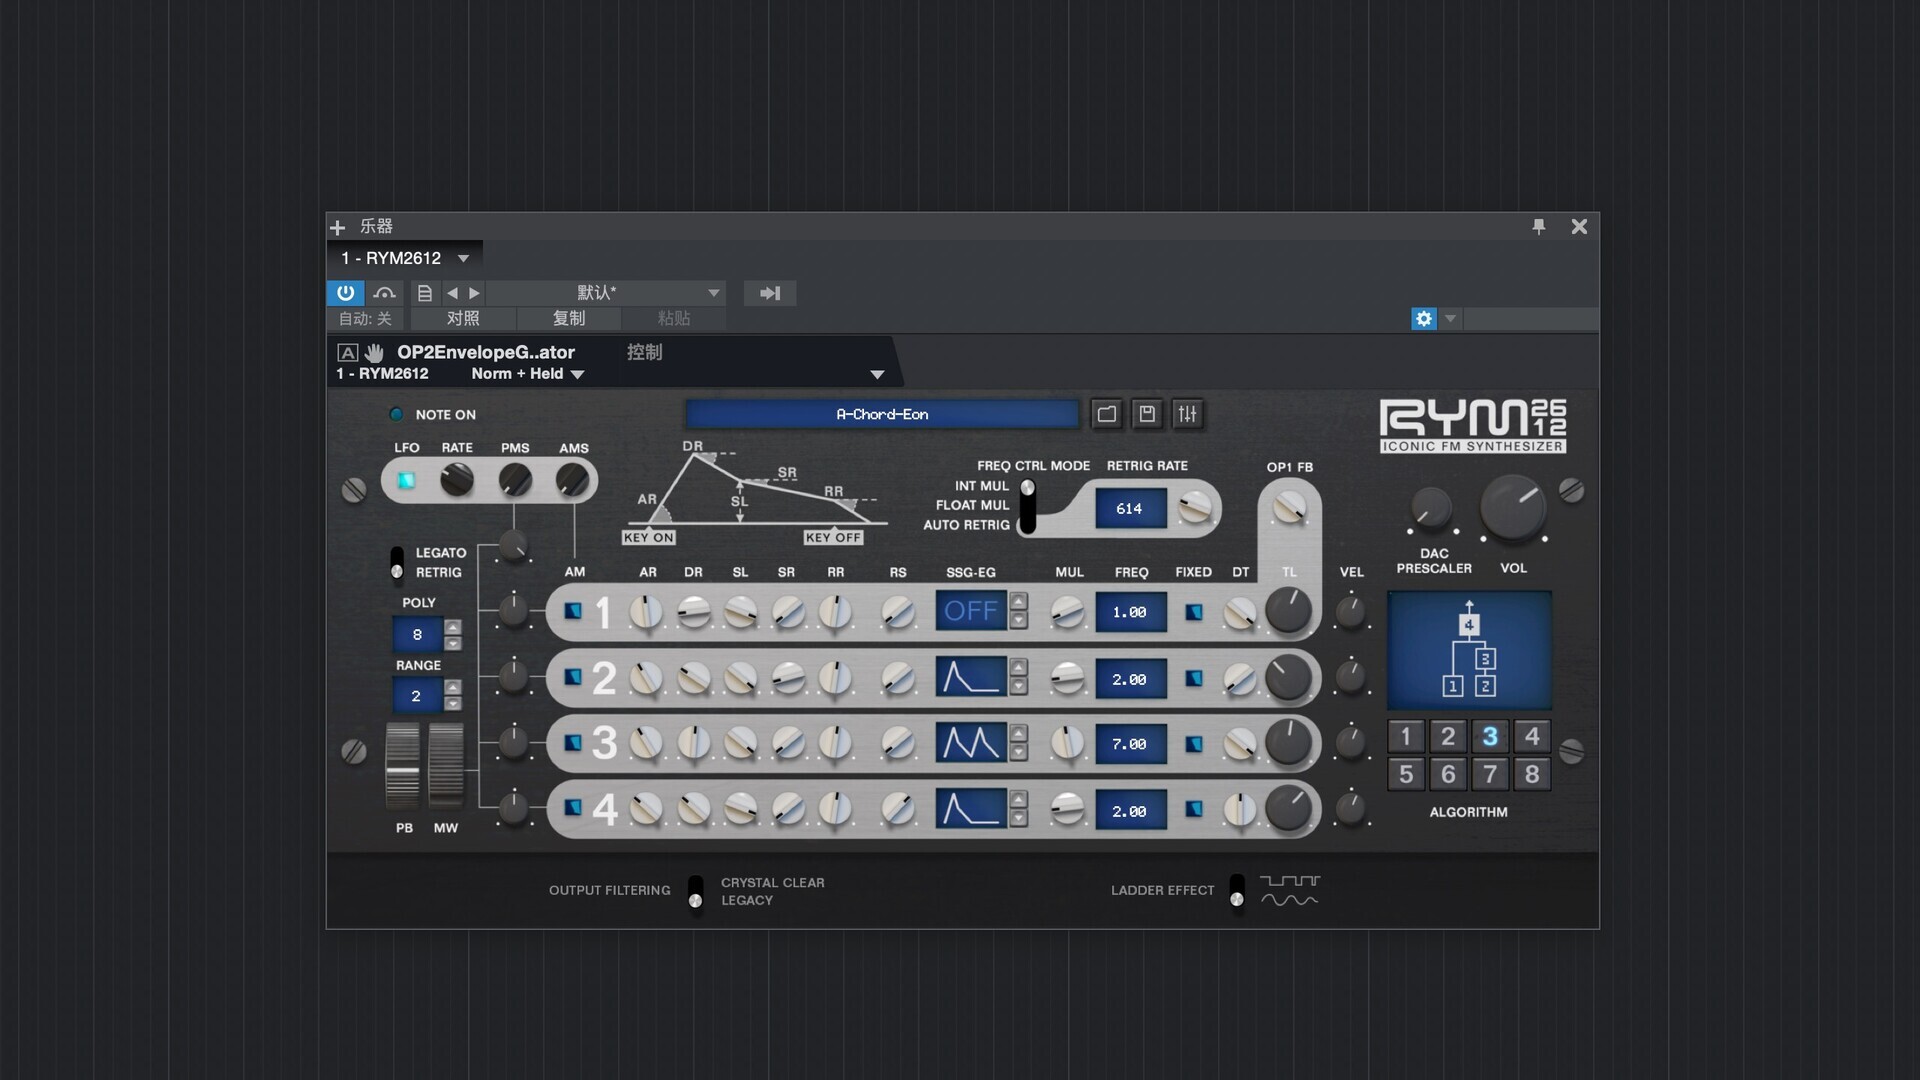Expand the 默认 preset dropdown
The width and height of the screenshot is (1920, 1080).
tap(713, 293)
